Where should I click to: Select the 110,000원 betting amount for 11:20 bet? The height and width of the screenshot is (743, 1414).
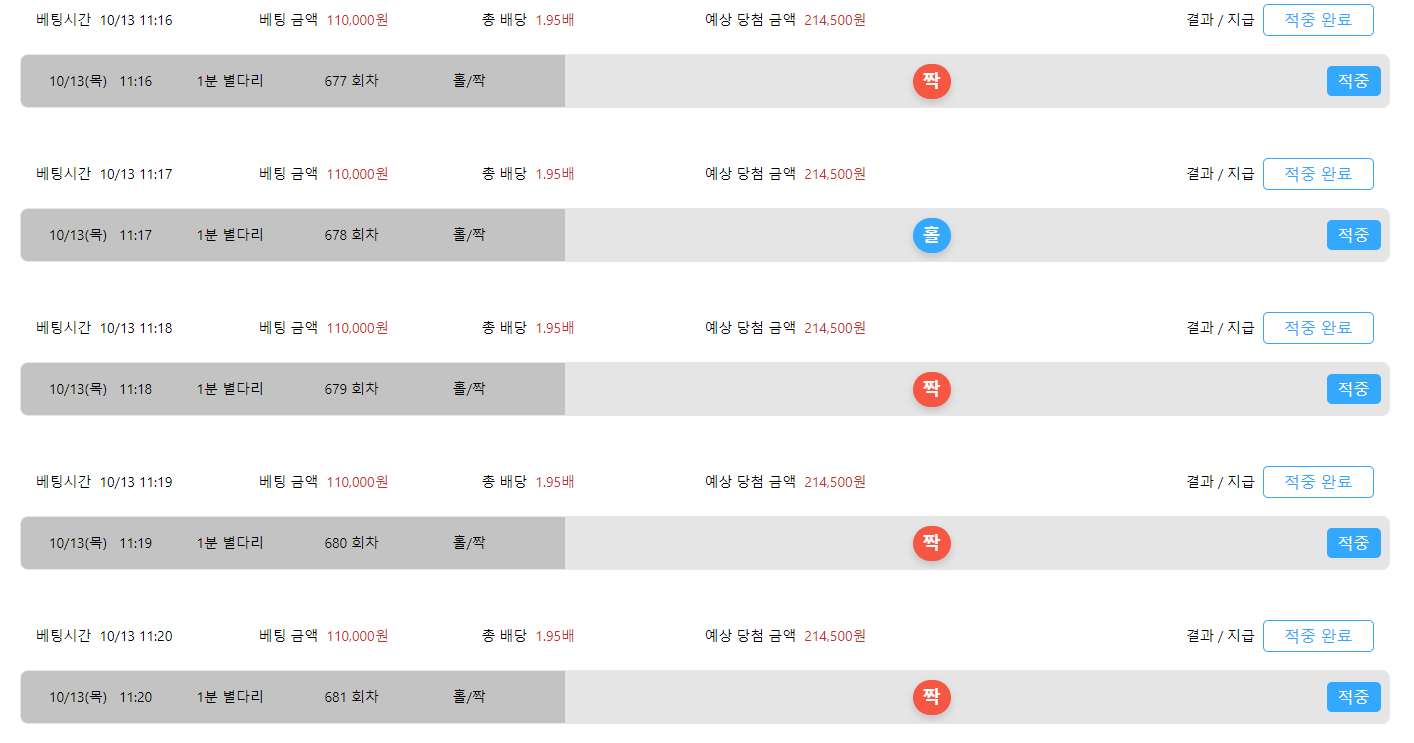pyautogui.click(x=357, y=636)
